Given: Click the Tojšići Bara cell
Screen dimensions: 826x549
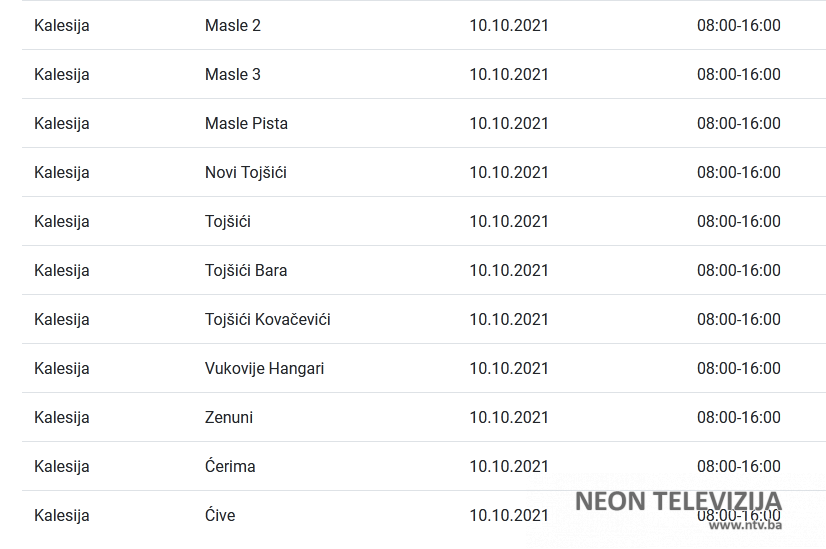Looking at the screenshot, I should 246,270.
